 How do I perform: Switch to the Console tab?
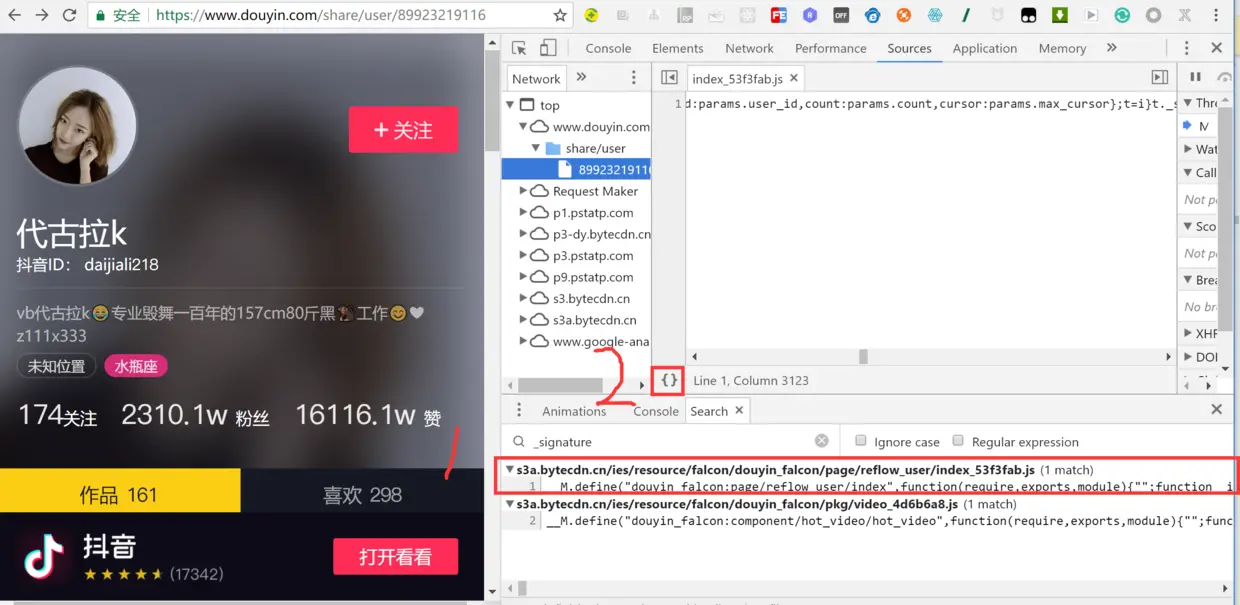(608, 48)
